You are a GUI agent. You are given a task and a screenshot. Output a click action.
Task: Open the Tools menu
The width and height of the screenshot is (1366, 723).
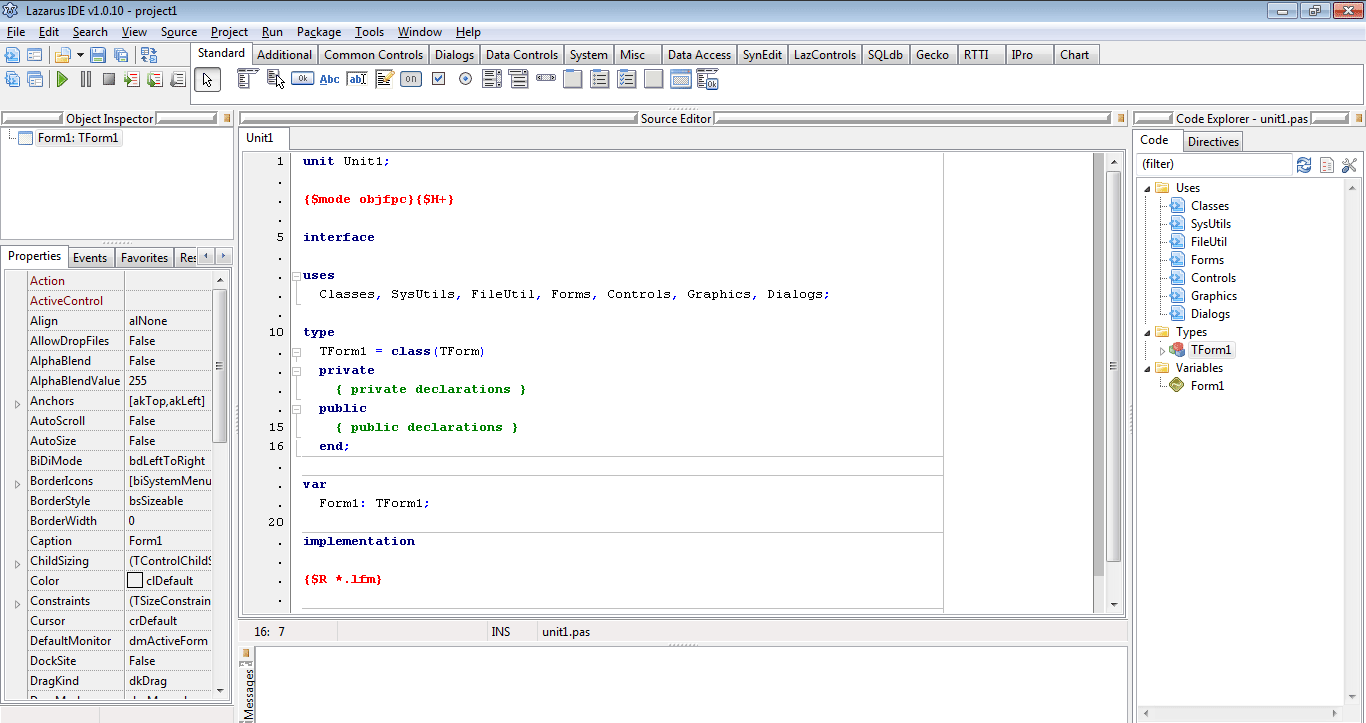369,32
